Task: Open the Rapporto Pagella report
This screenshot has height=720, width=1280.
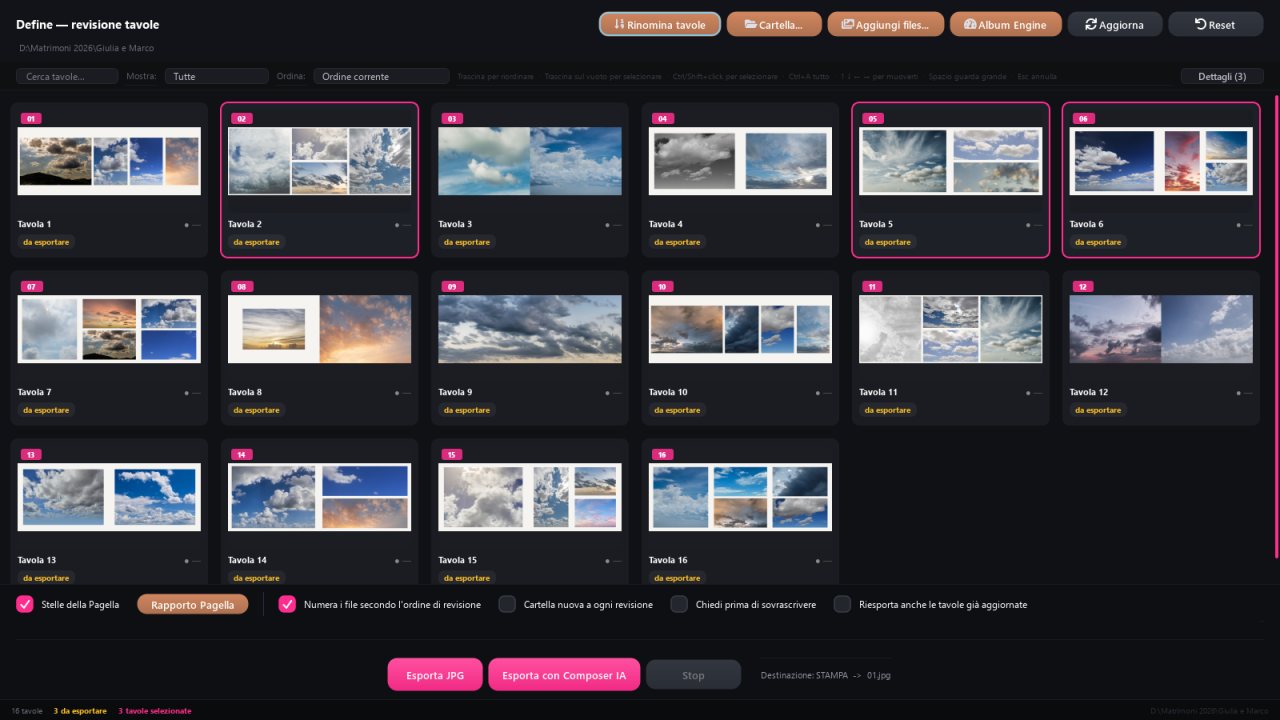Action: coord(193,604)
